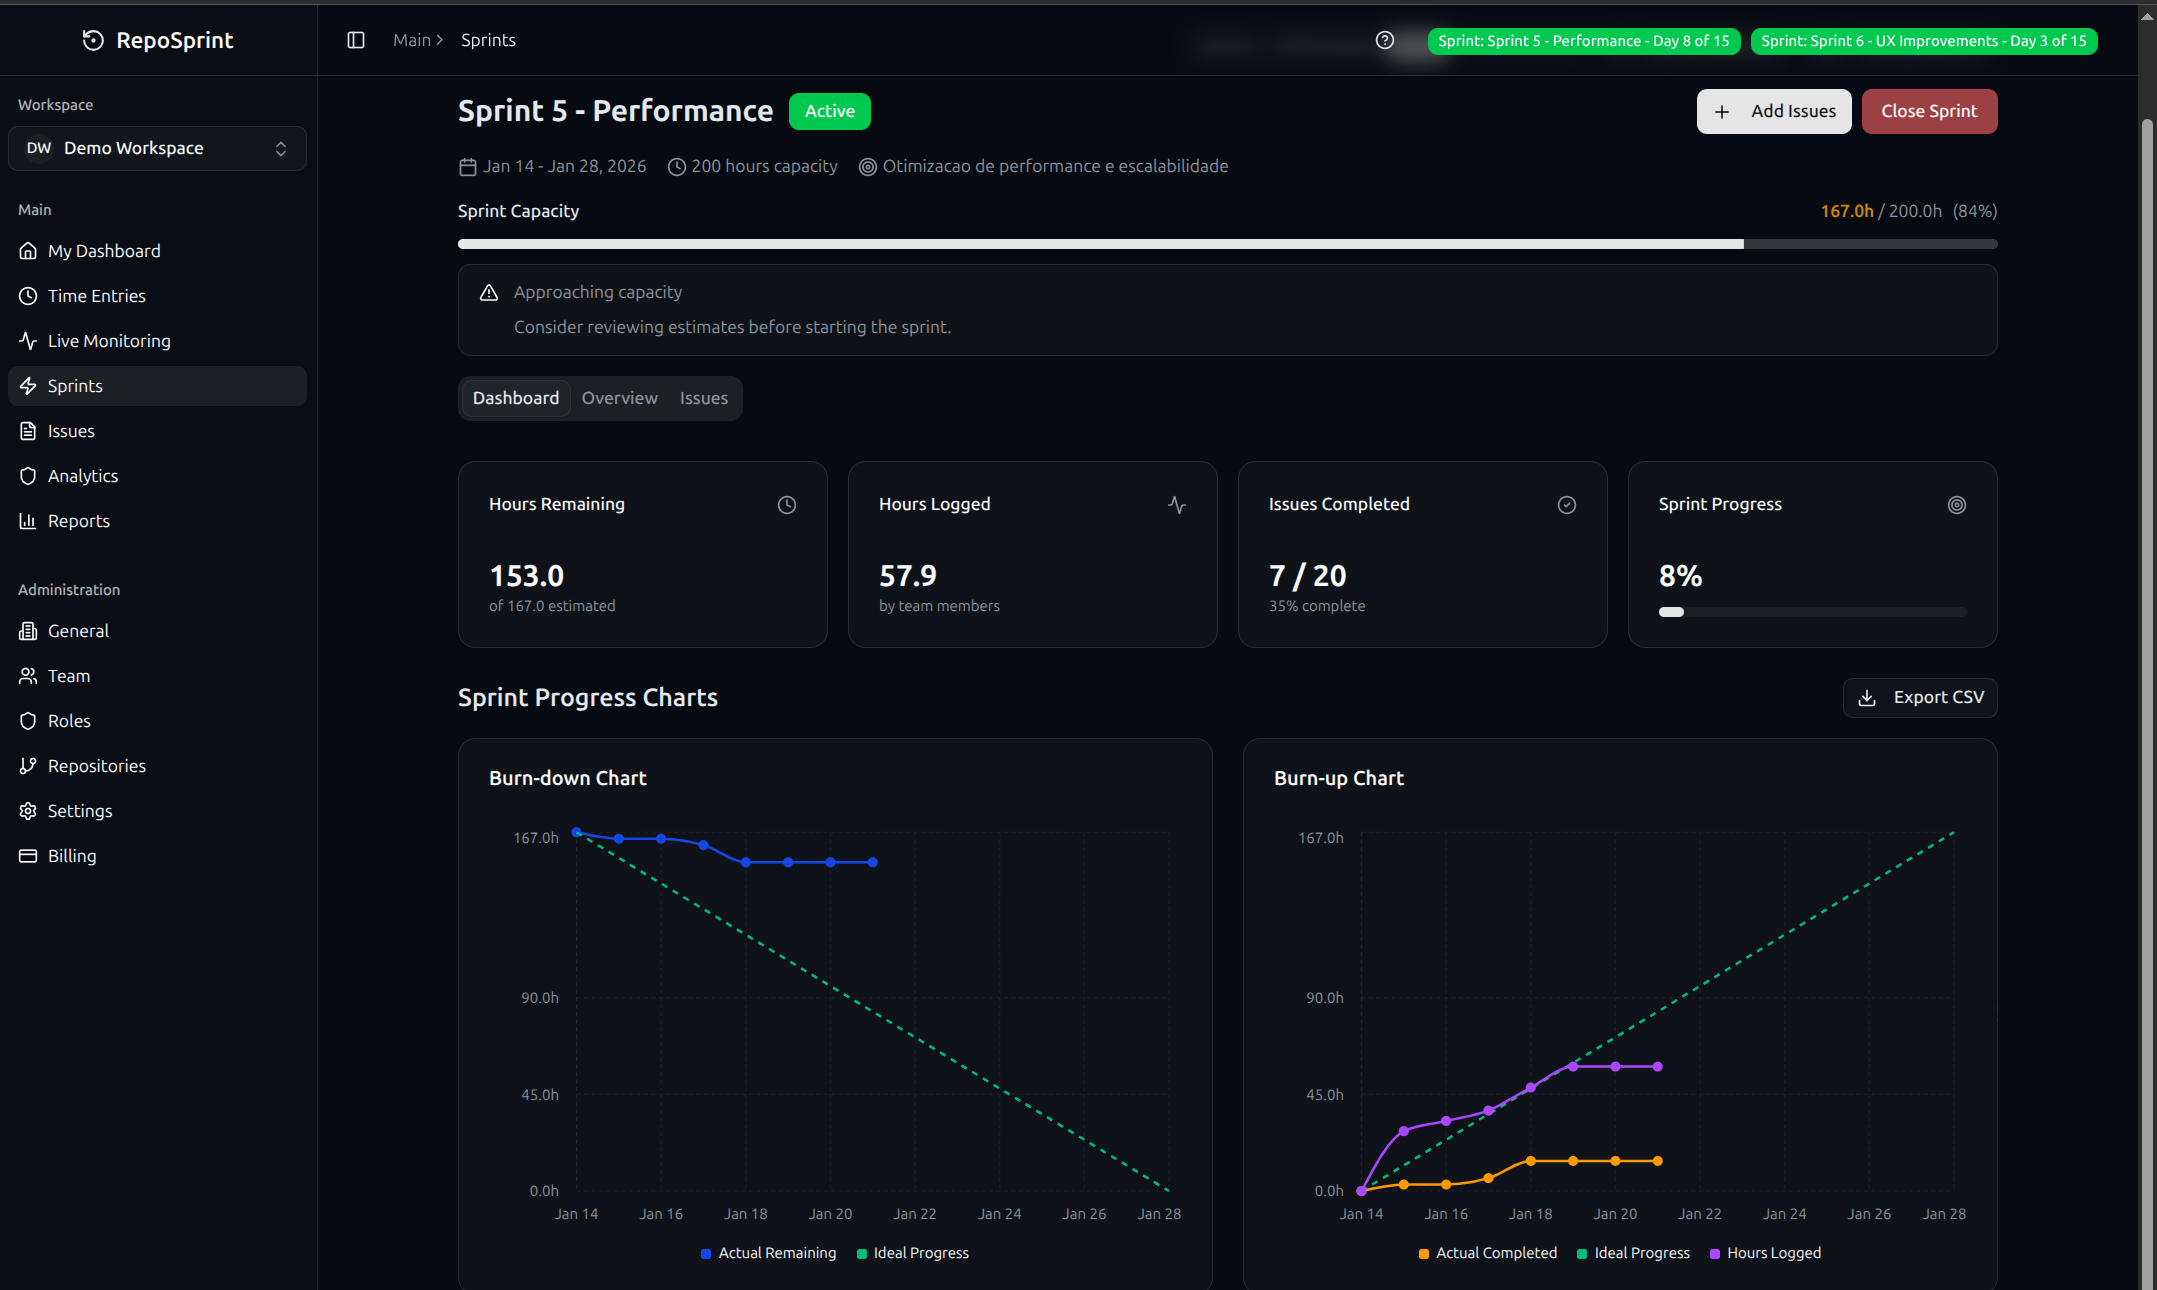The image size is (2157, 1290).
Task: Open Billing in the sidebar
Action: 72,856
